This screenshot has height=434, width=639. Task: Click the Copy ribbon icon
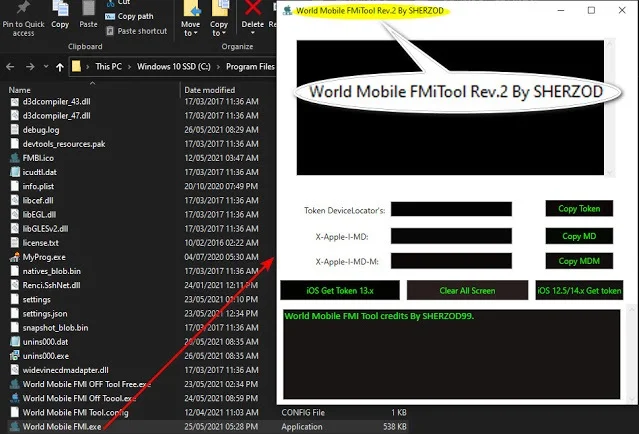click(x=60, y=8)
